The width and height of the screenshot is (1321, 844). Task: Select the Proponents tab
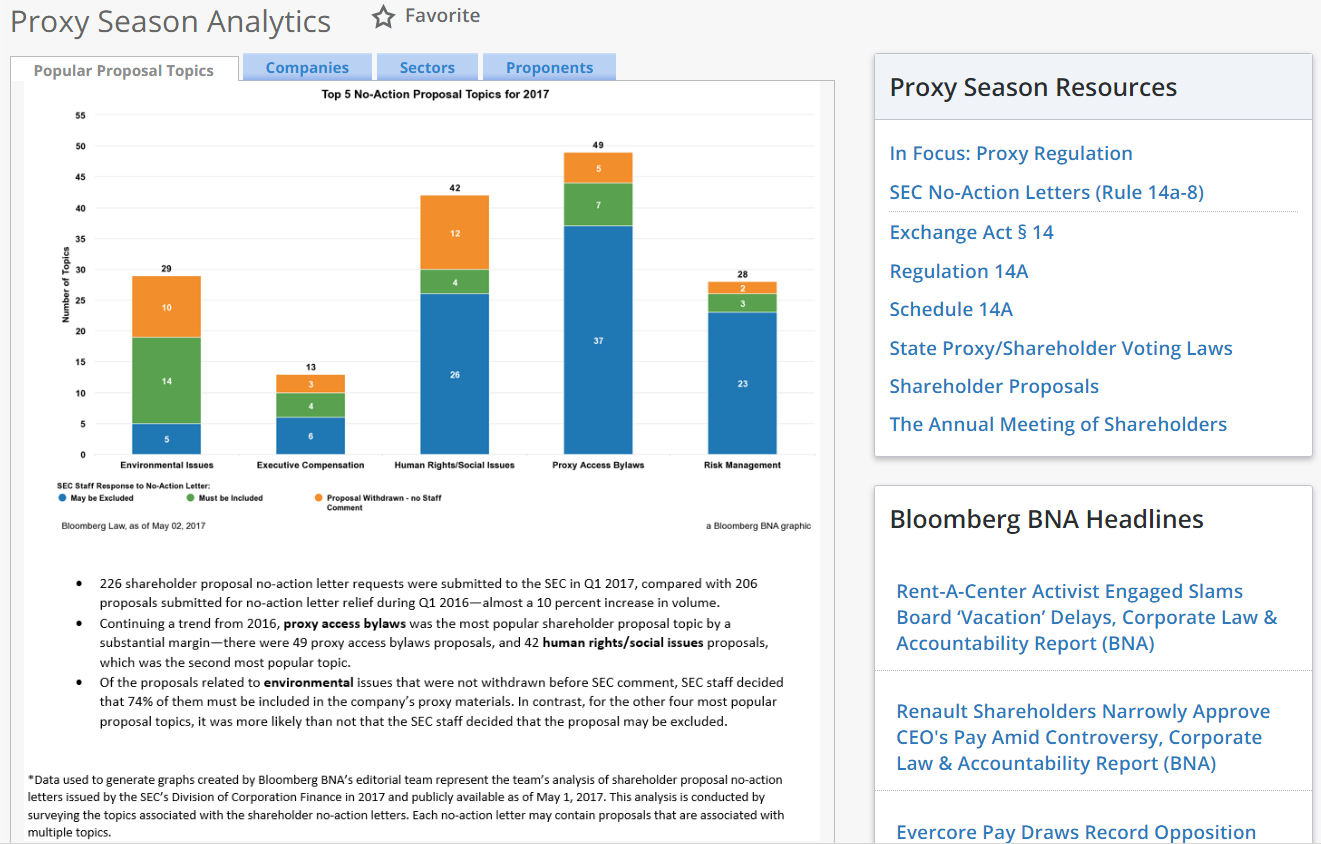(x=549, y=68)
